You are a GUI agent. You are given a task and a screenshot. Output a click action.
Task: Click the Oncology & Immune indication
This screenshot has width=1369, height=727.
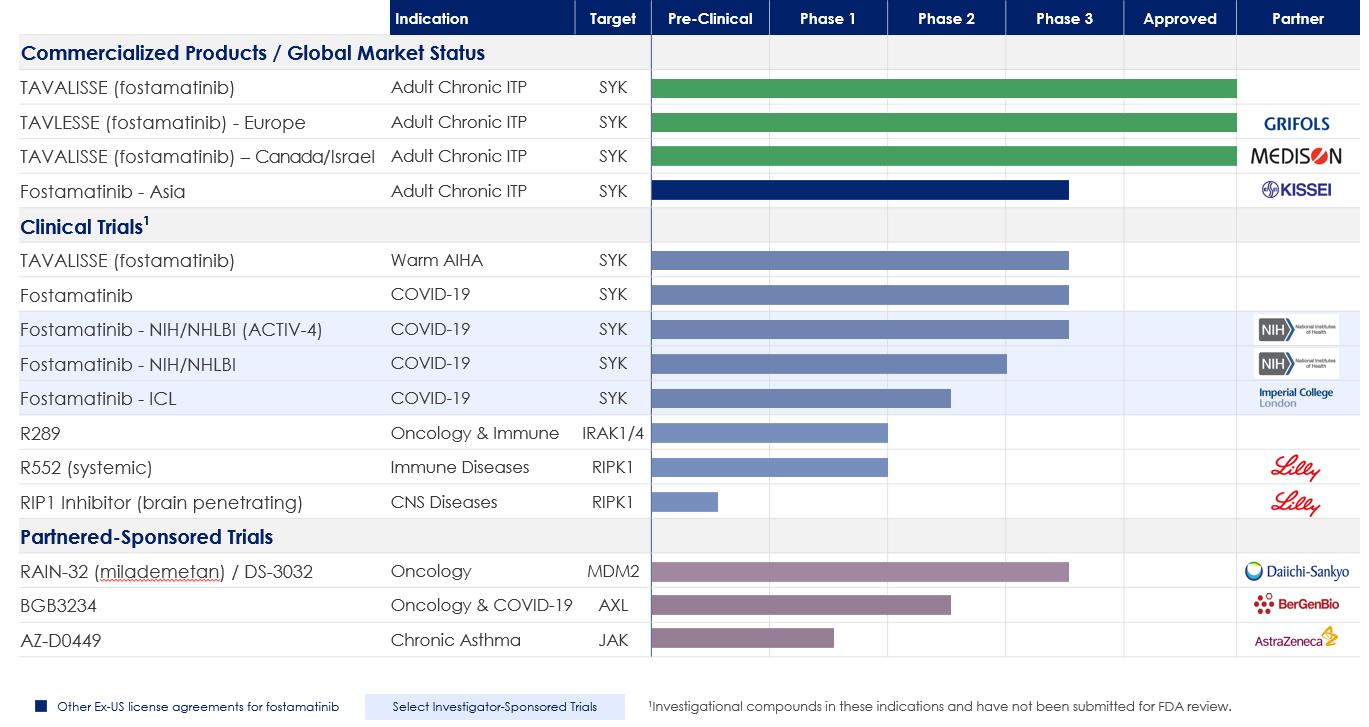coord(475,433)
